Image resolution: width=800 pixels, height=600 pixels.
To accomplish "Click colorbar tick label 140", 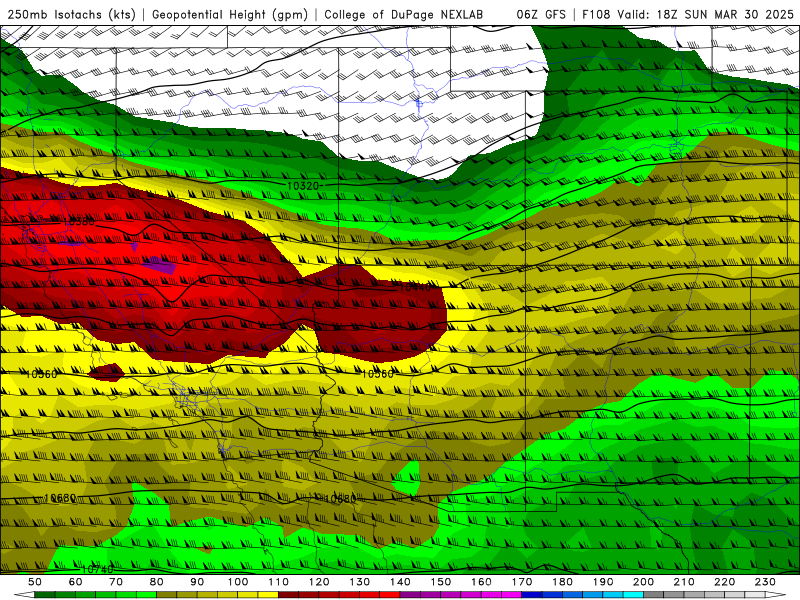I will coord(400,582).
